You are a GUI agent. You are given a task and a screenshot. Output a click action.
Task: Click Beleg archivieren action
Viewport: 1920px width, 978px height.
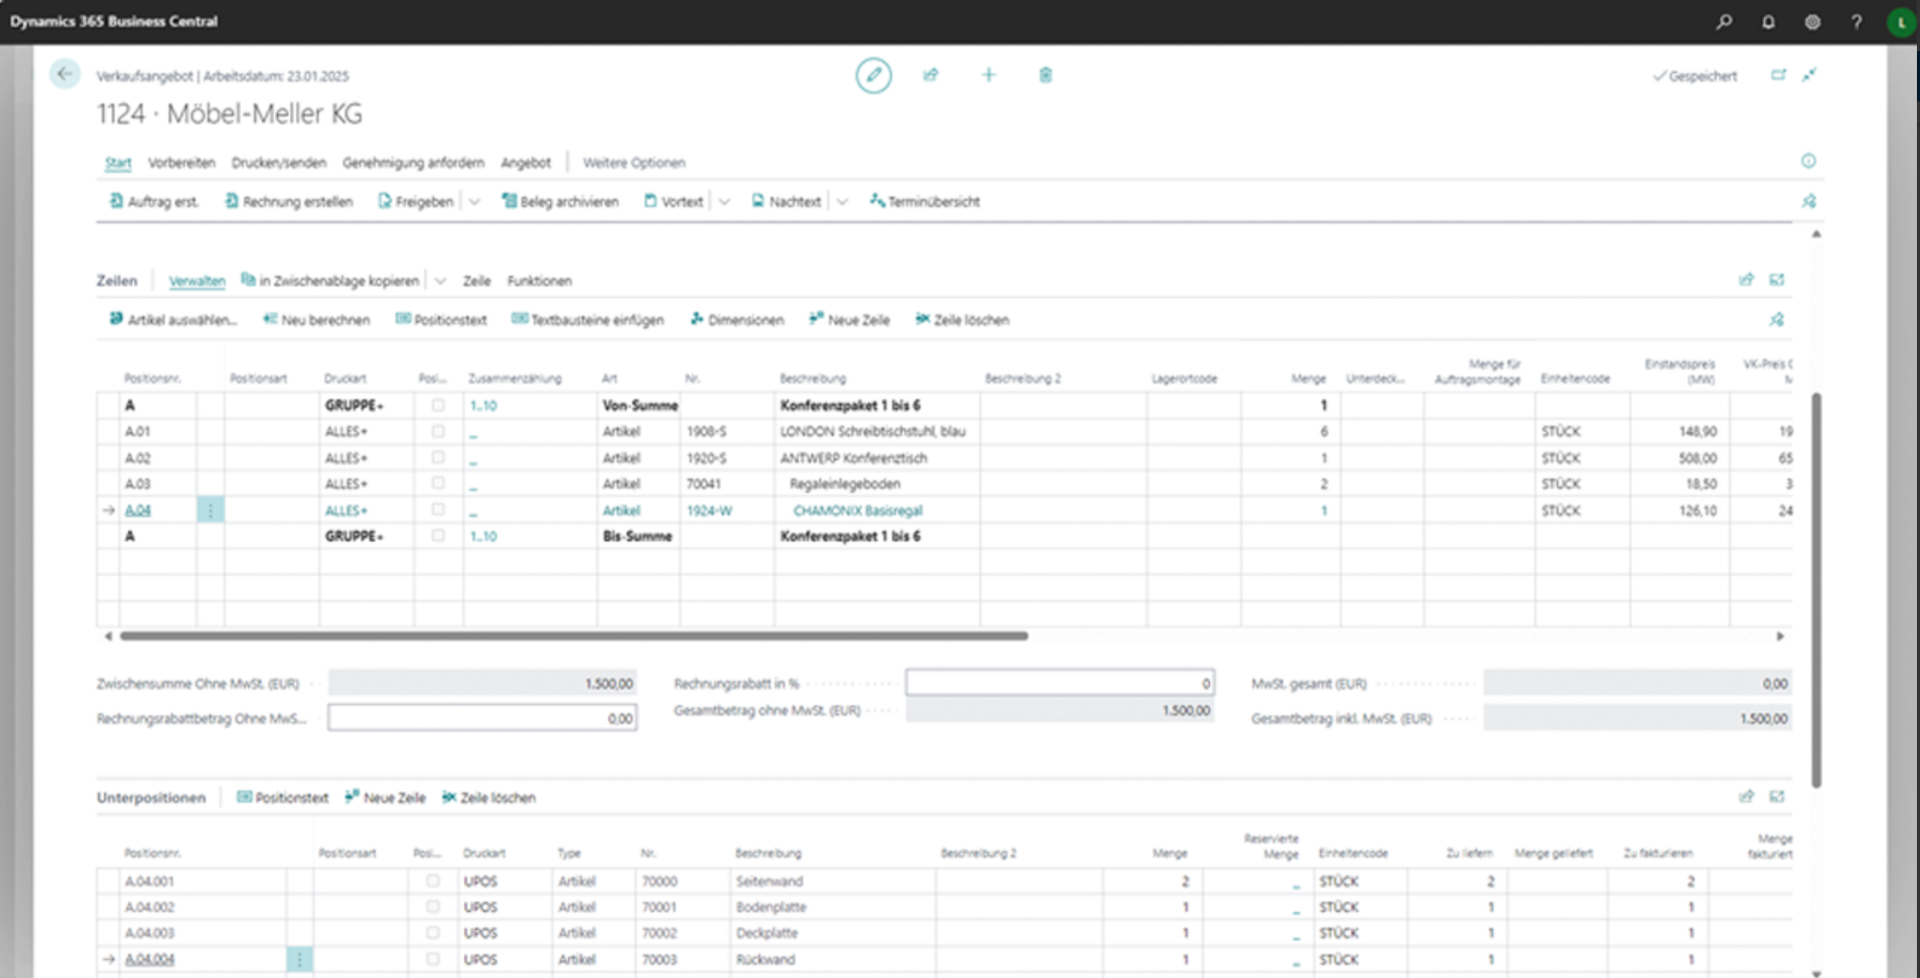tap(560, 201)
